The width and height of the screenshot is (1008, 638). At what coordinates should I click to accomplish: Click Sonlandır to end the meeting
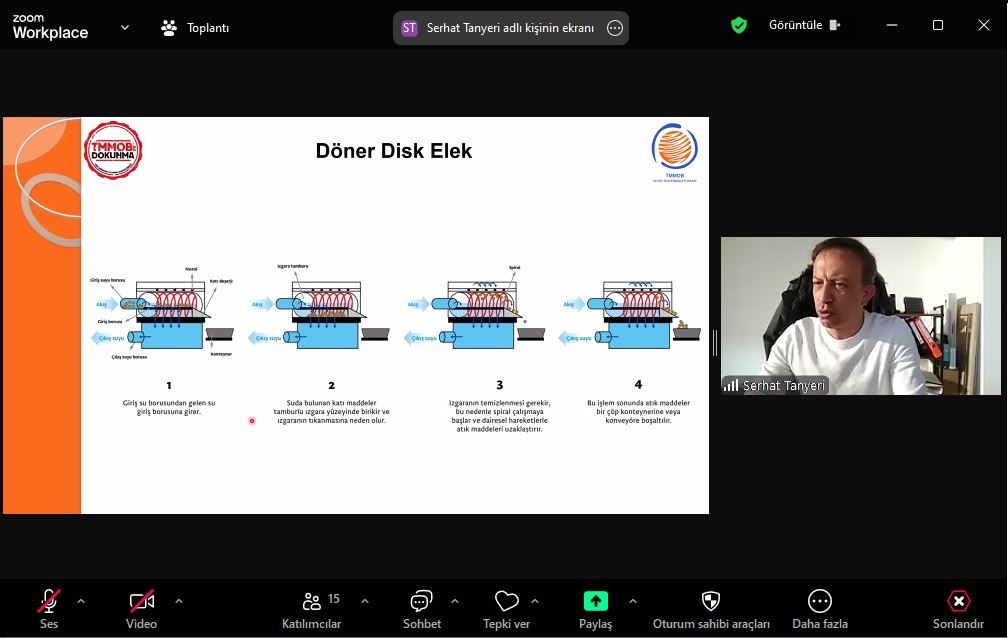[x=958, y=608]
